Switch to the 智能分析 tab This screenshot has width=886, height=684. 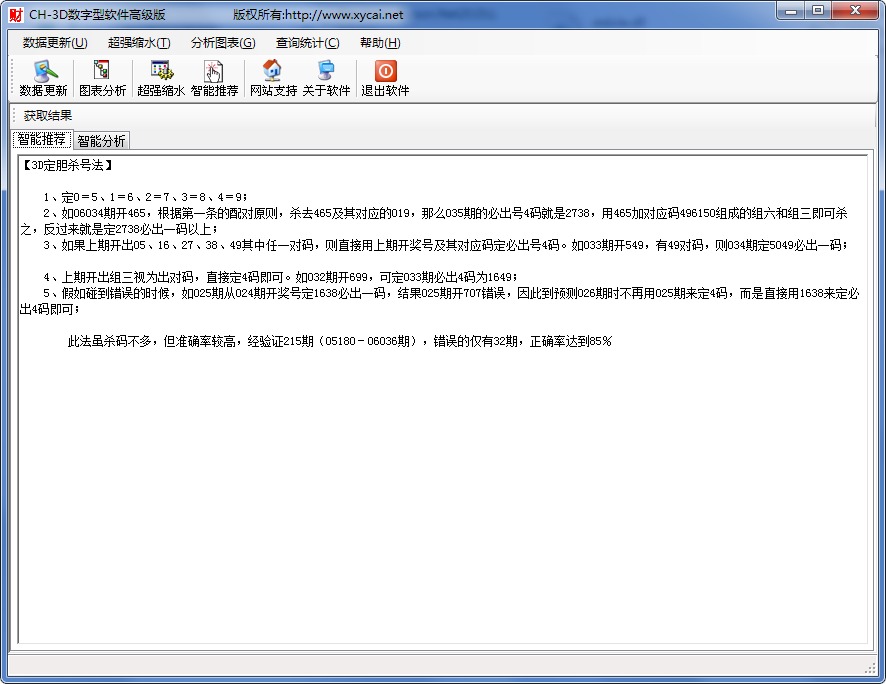tap(101, 141)
